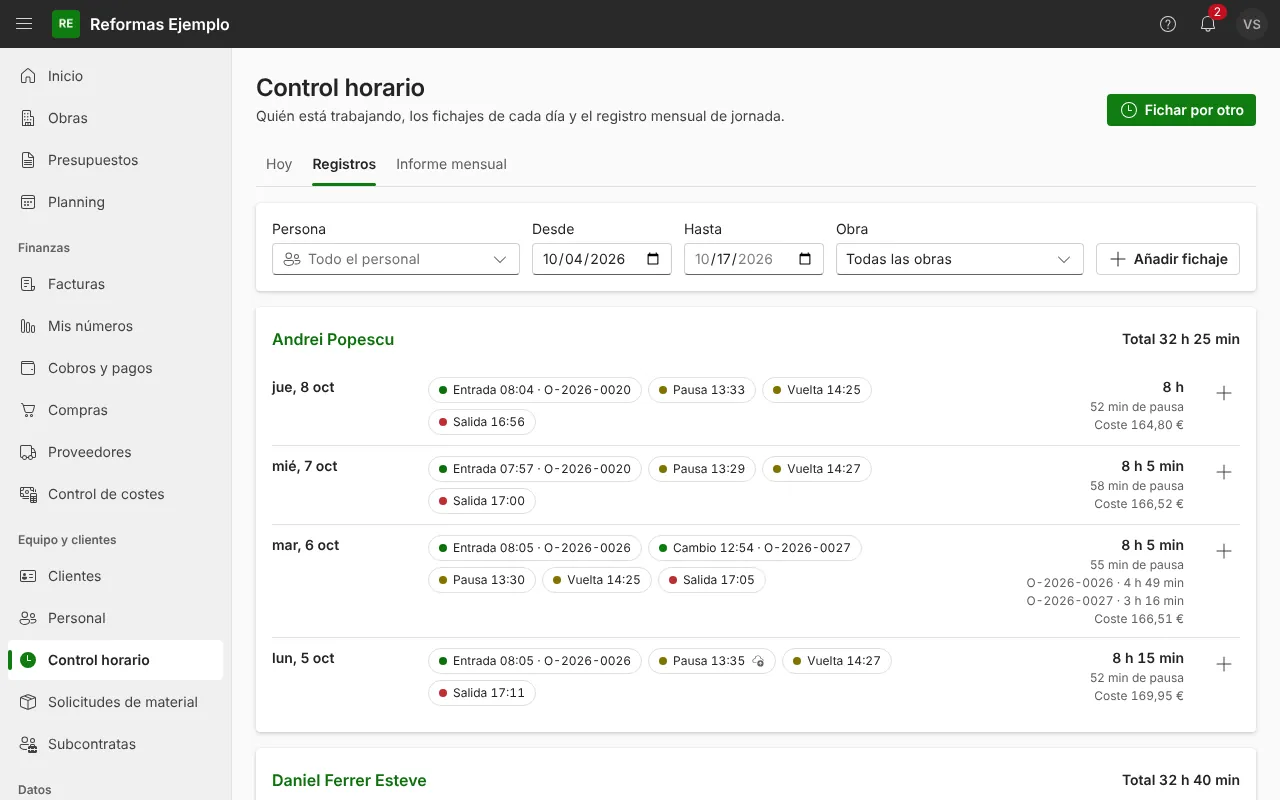
Task: Click the Hasta date input field
Action: pyautogui.click(x=754, y=259)
